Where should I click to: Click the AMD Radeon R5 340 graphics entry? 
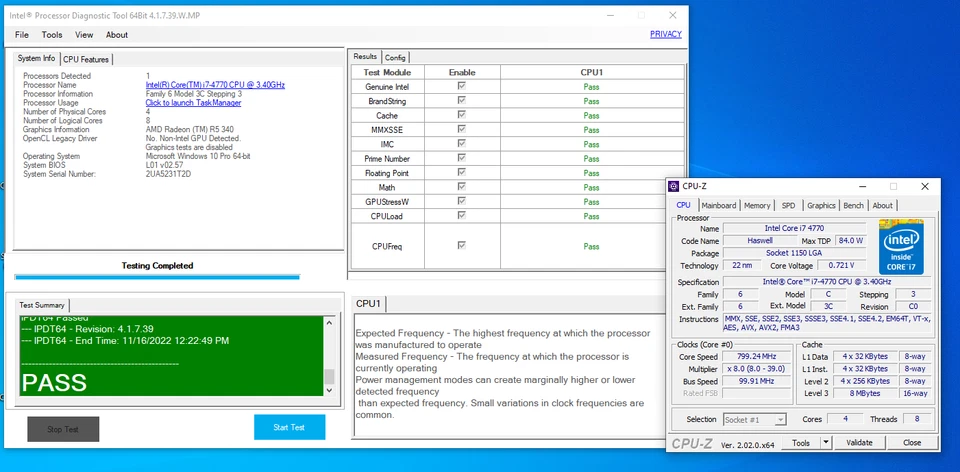(x=189, y=130)
